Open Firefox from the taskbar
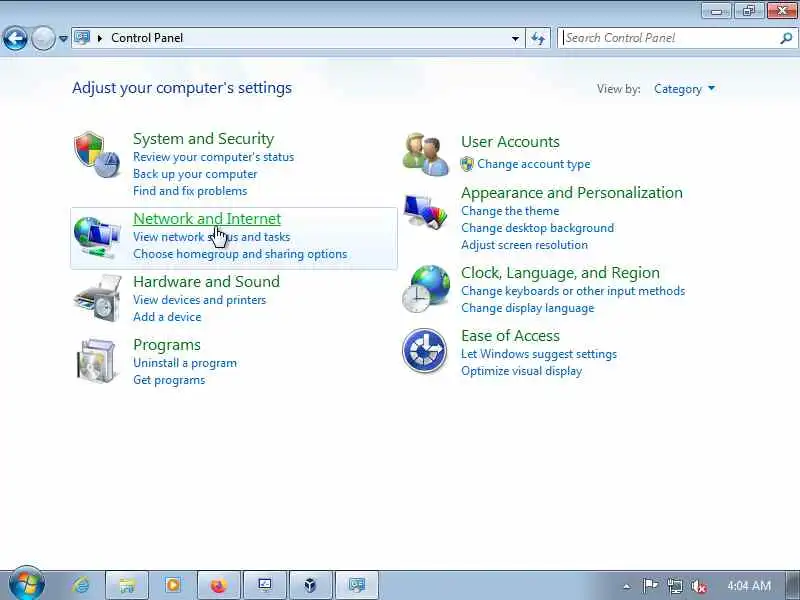800x600 pixels. point(219,585)
